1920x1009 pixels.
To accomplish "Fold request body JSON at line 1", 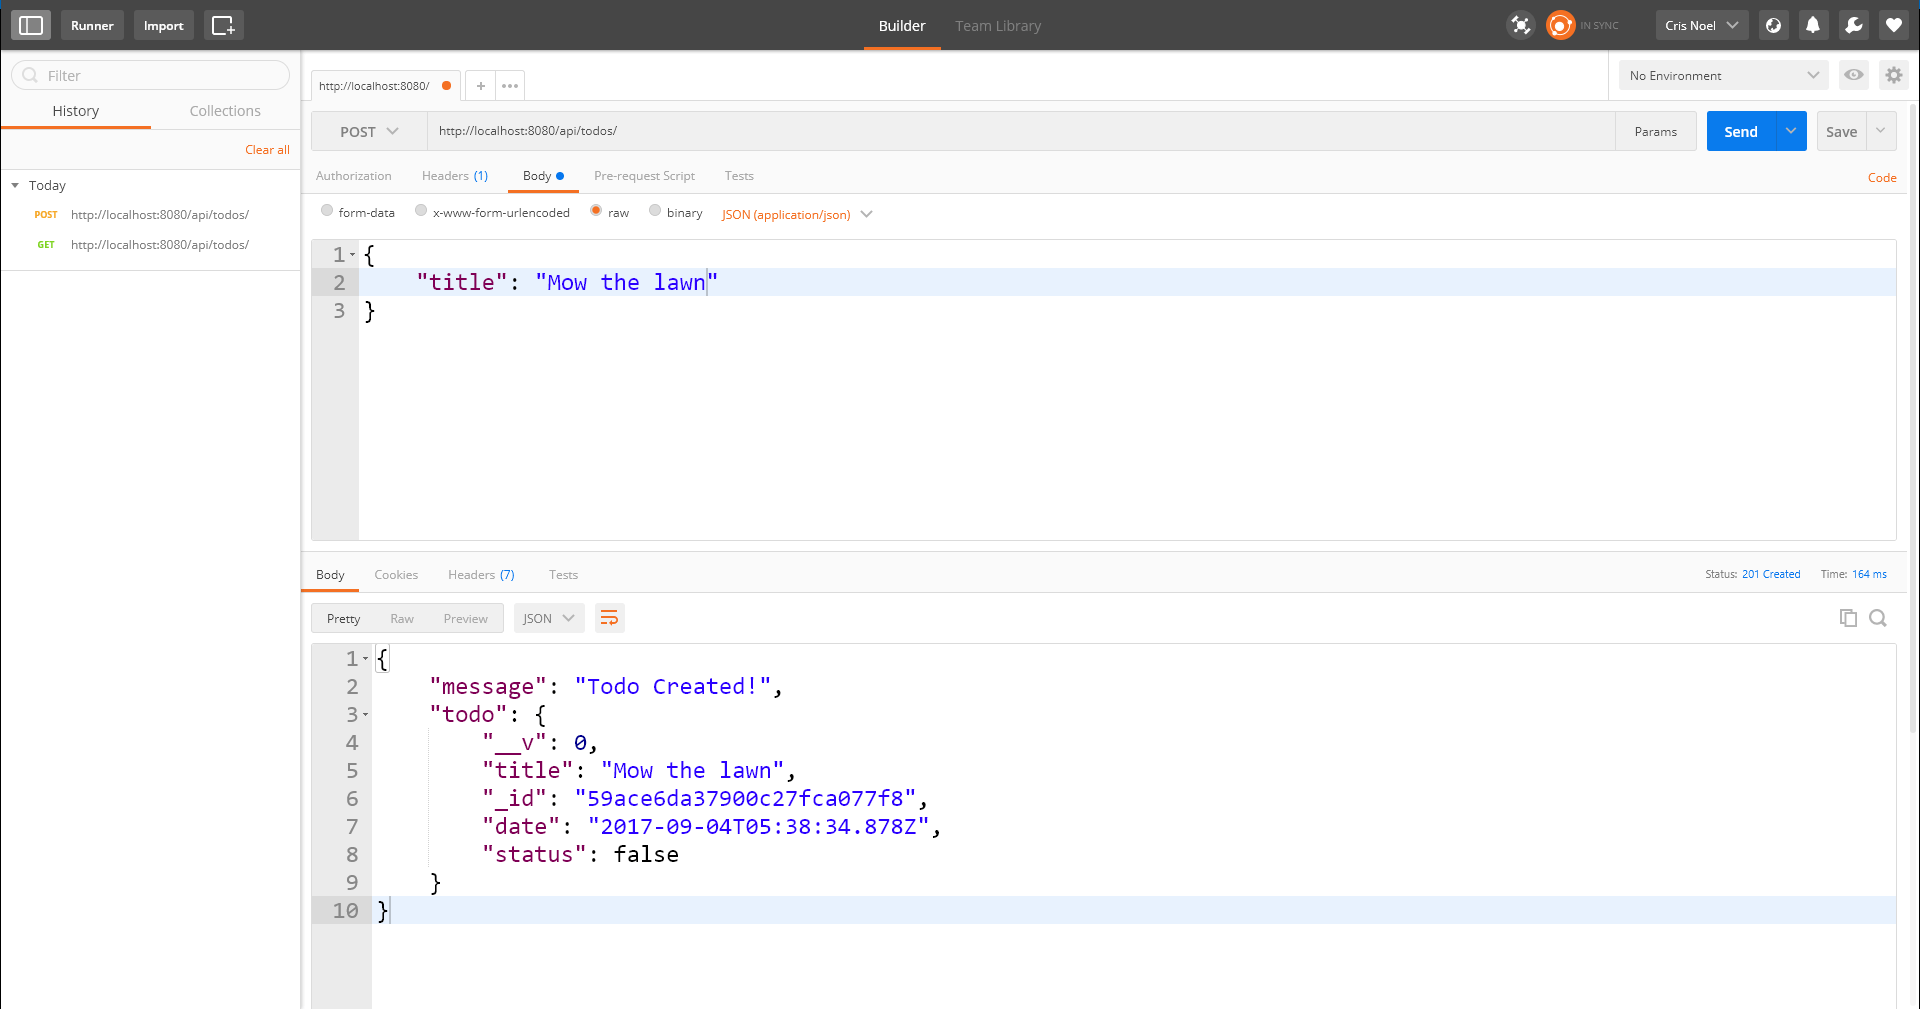I will [x=353, y=255].
